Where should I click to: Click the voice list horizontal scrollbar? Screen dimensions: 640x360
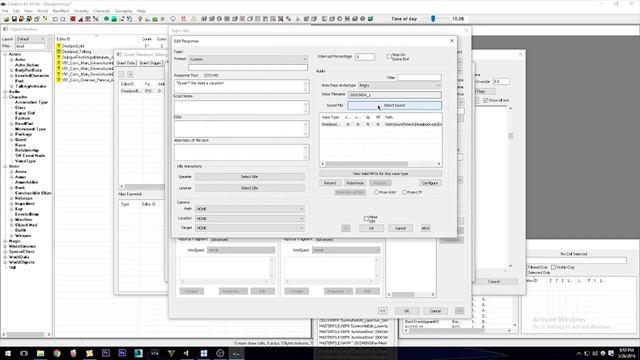coord(366,164)
